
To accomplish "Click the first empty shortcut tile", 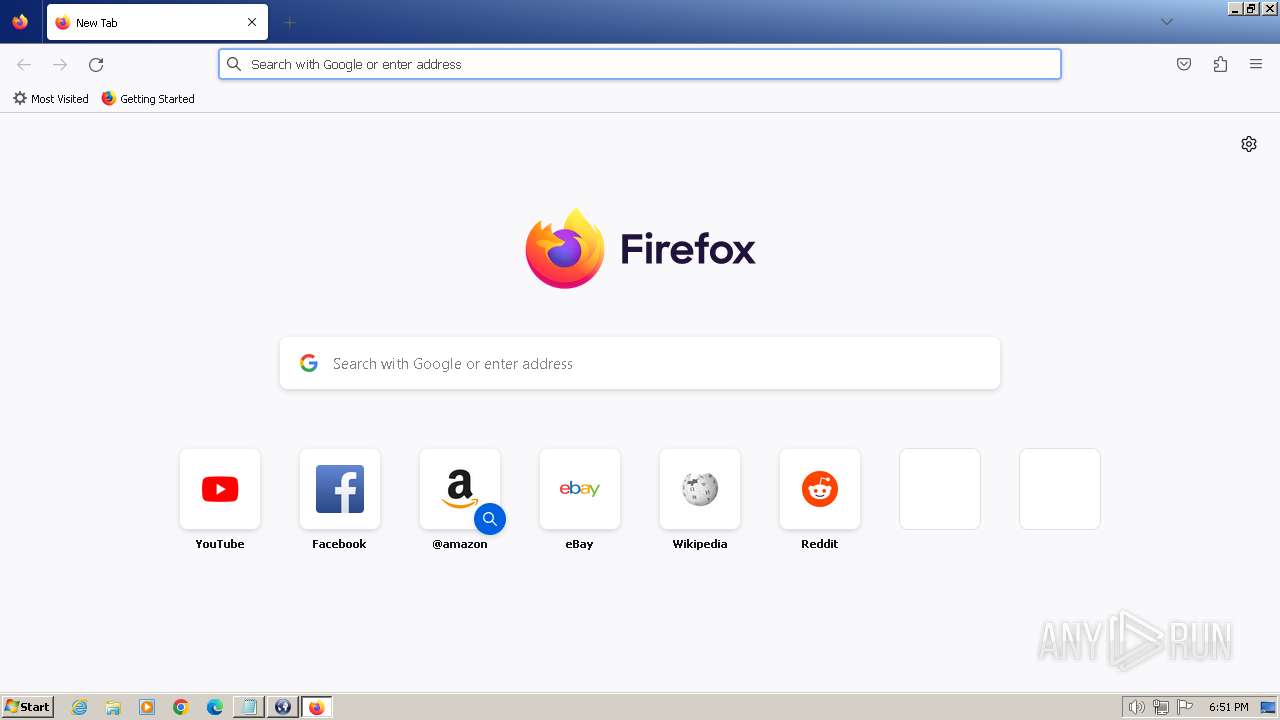I will [x=940, y=489].
